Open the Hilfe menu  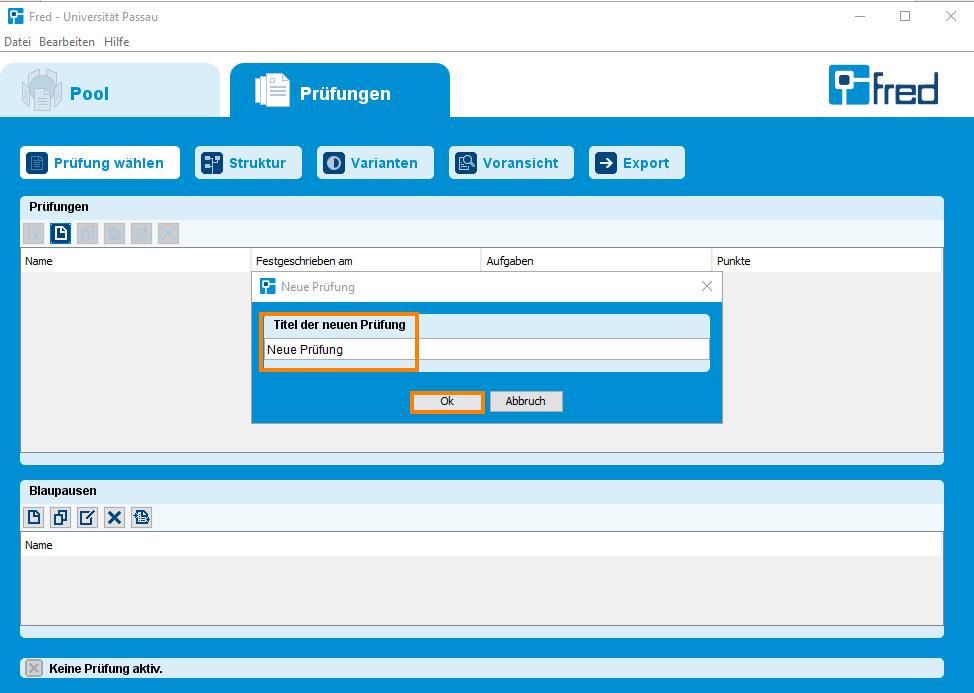(x=117, y=42)
